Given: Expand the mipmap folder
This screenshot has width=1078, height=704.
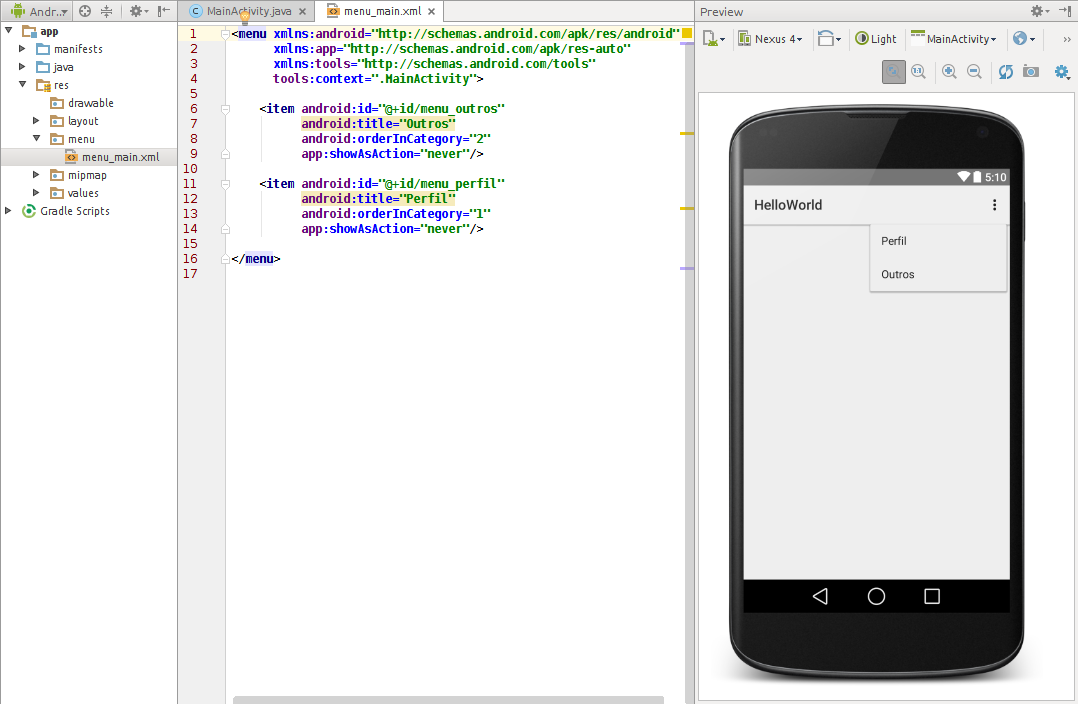Looking at the screenshot, I should tap(36, 175).
